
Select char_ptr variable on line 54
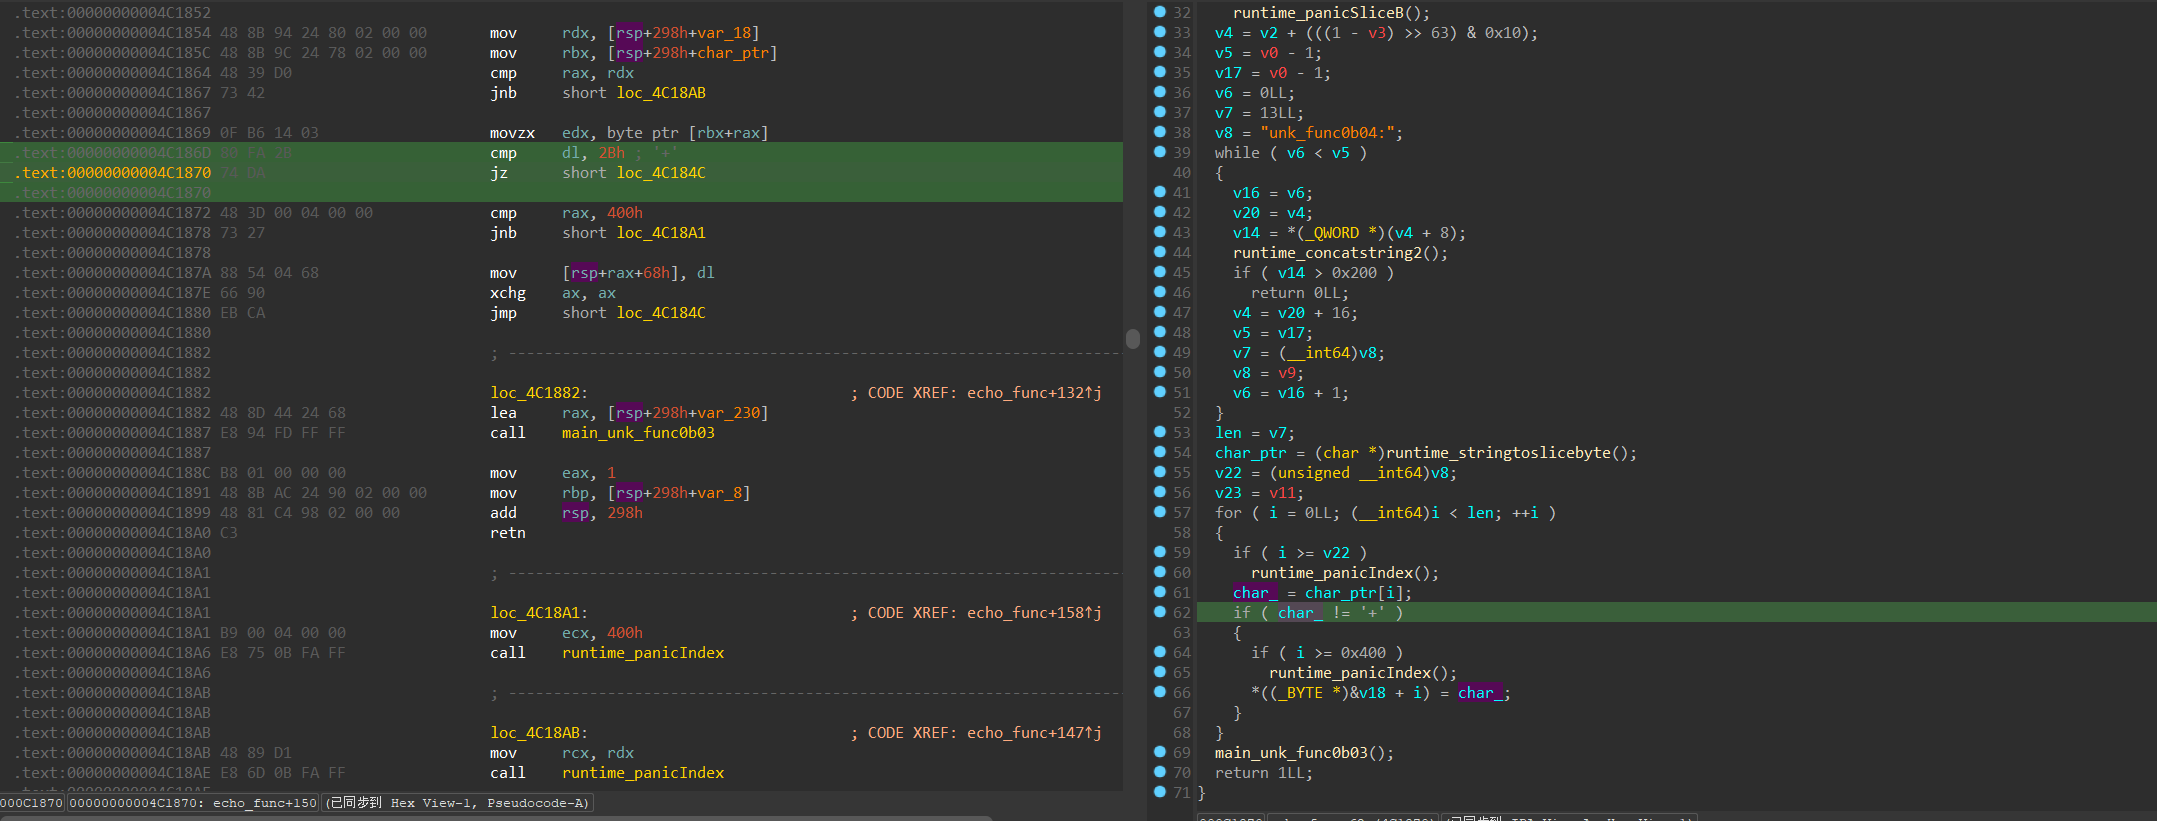tap(1250, 453)
